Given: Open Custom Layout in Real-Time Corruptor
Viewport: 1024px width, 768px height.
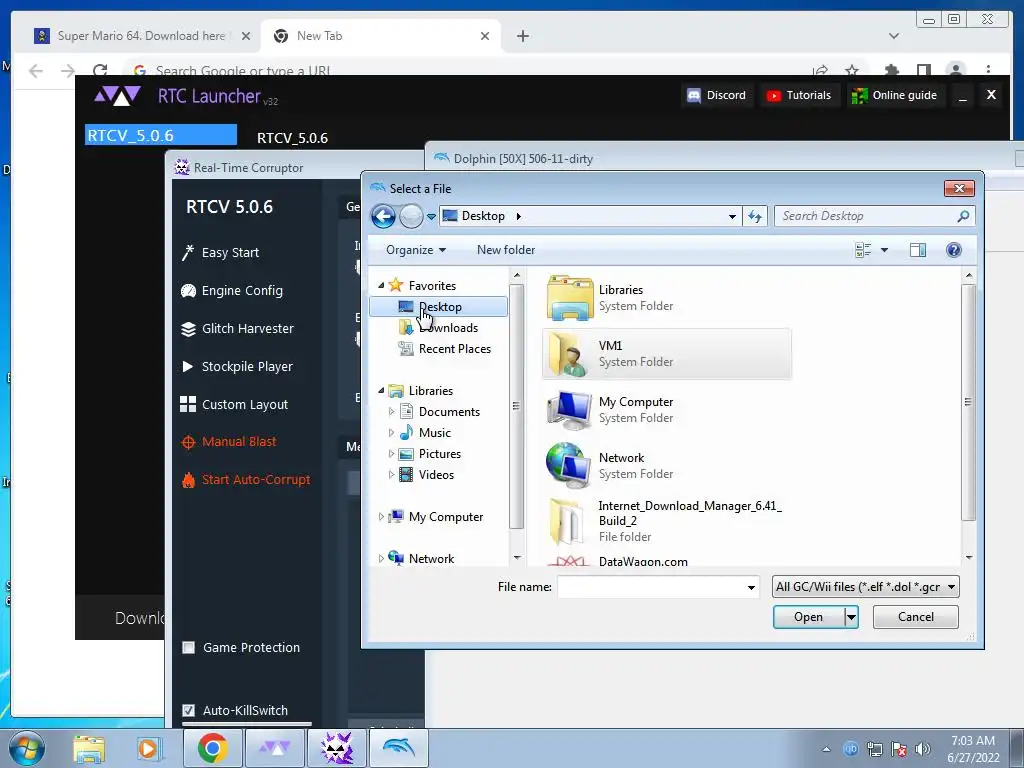Looking at the screenshot, I should [x=234, y=404].
